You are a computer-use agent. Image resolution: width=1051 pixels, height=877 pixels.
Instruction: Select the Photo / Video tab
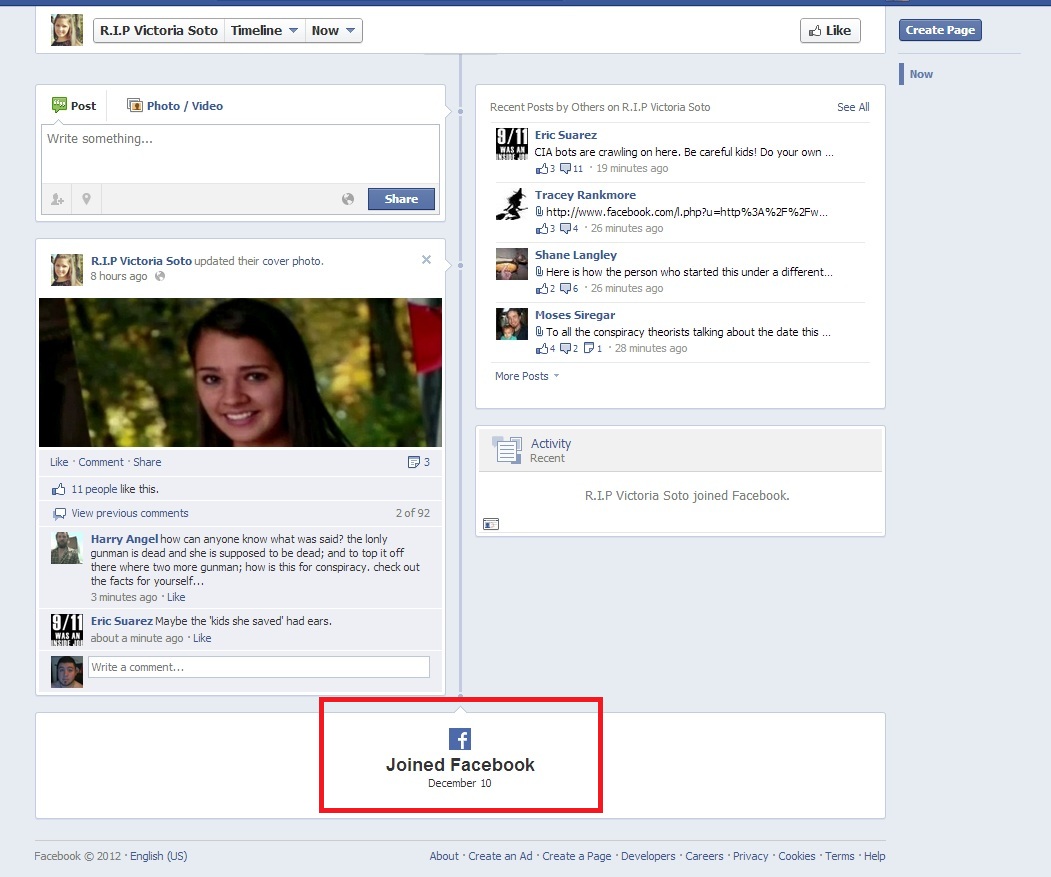(175, 105)
